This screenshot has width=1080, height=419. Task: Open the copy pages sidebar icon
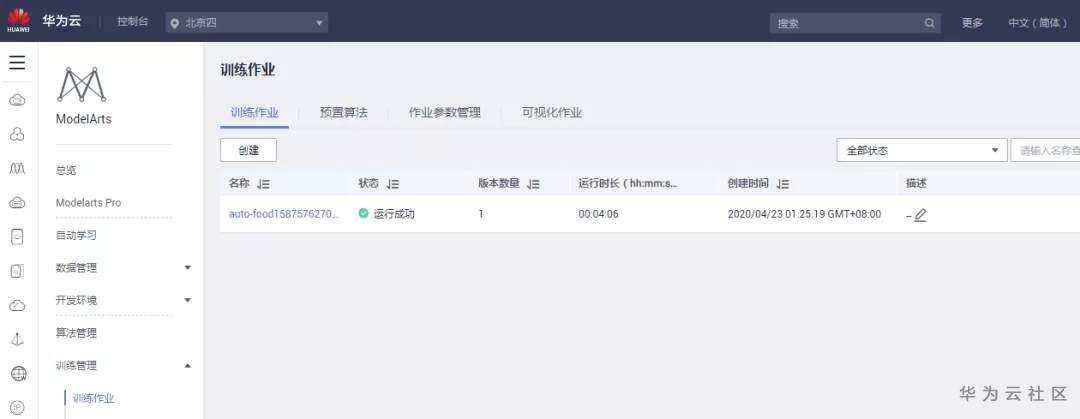coord(17,271)
